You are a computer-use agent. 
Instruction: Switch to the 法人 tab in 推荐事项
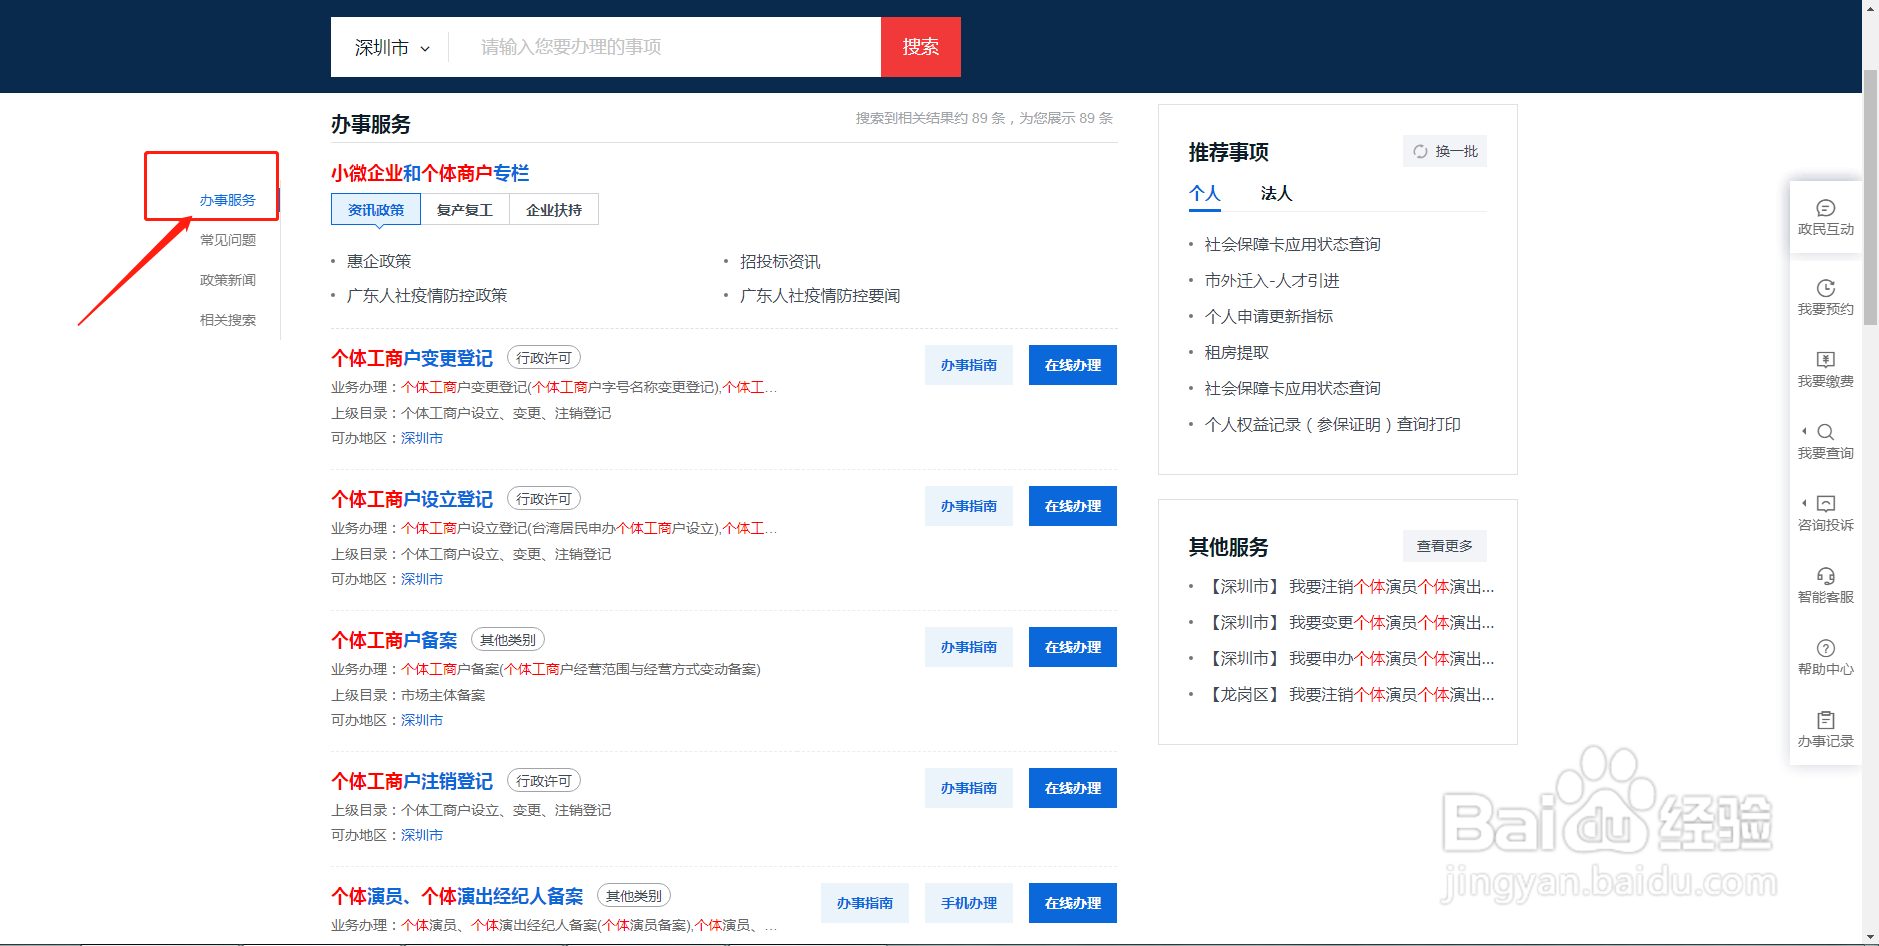point(1277,193)
